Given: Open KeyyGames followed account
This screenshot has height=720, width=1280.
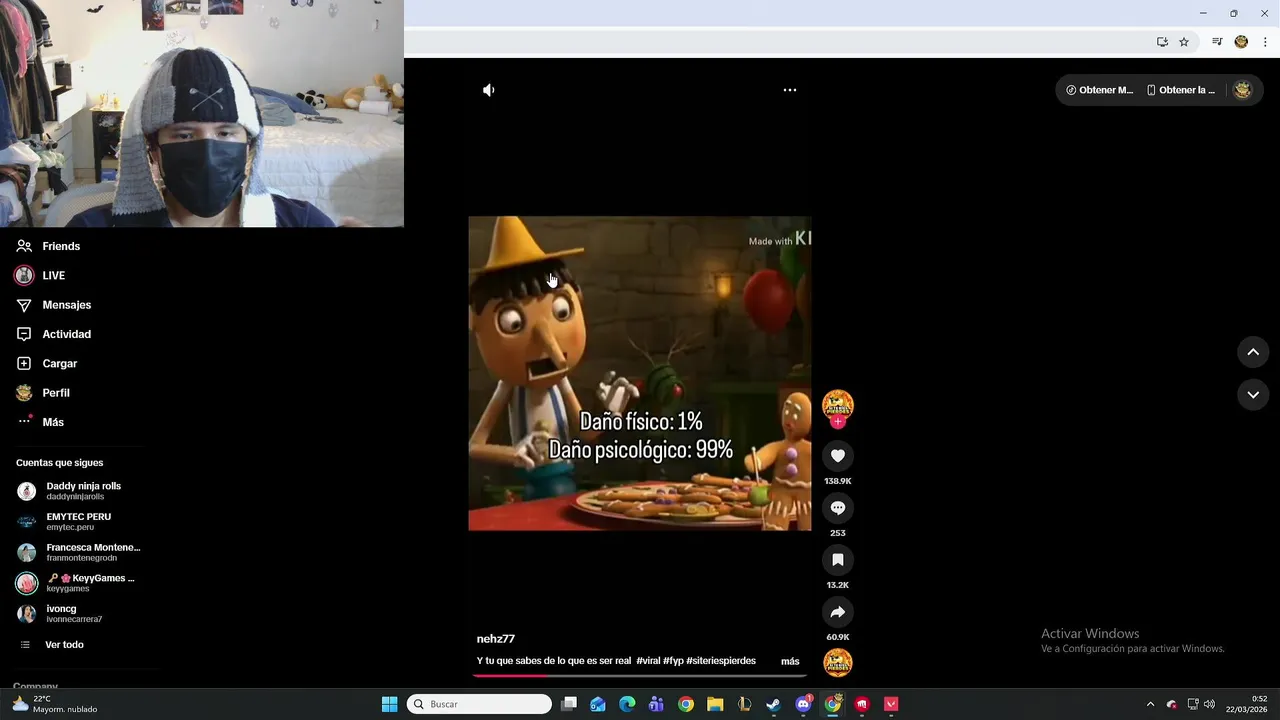Looking at the screenshot, I should coord(80,583).
